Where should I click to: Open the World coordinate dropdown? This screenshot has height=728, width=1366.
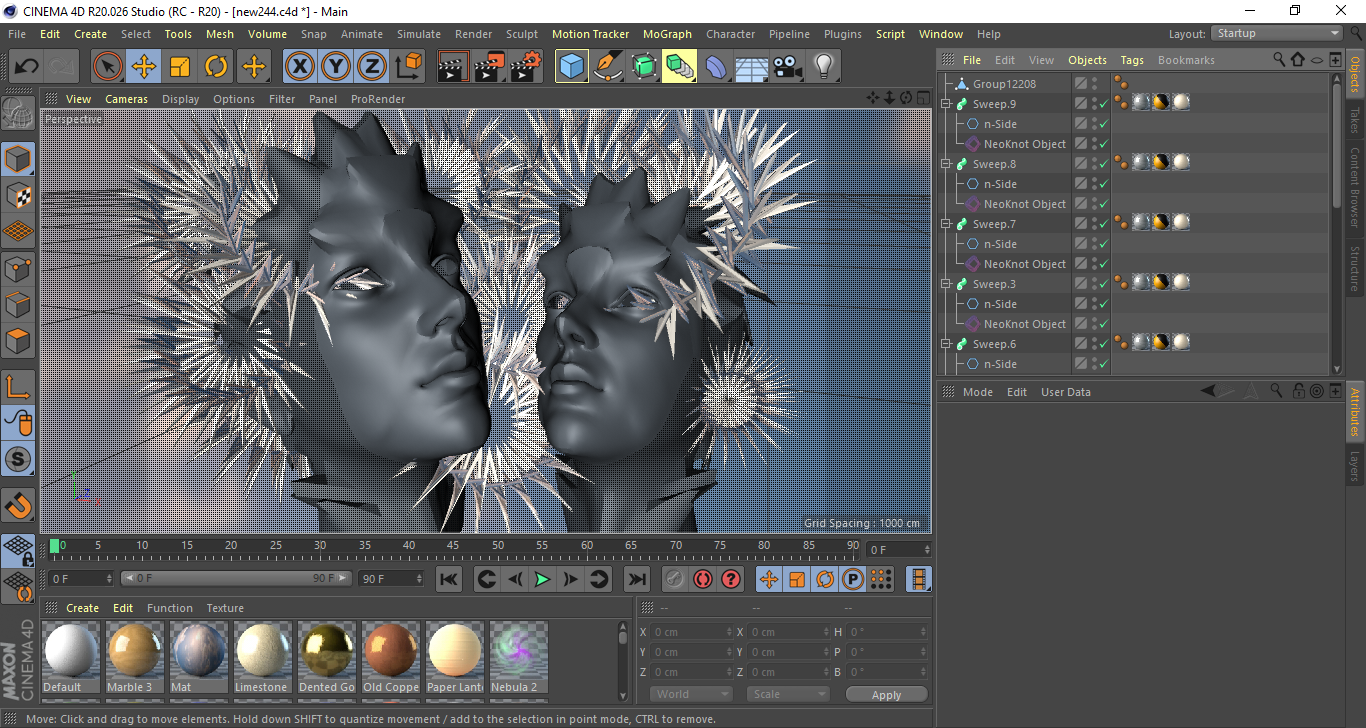point(693,694)
